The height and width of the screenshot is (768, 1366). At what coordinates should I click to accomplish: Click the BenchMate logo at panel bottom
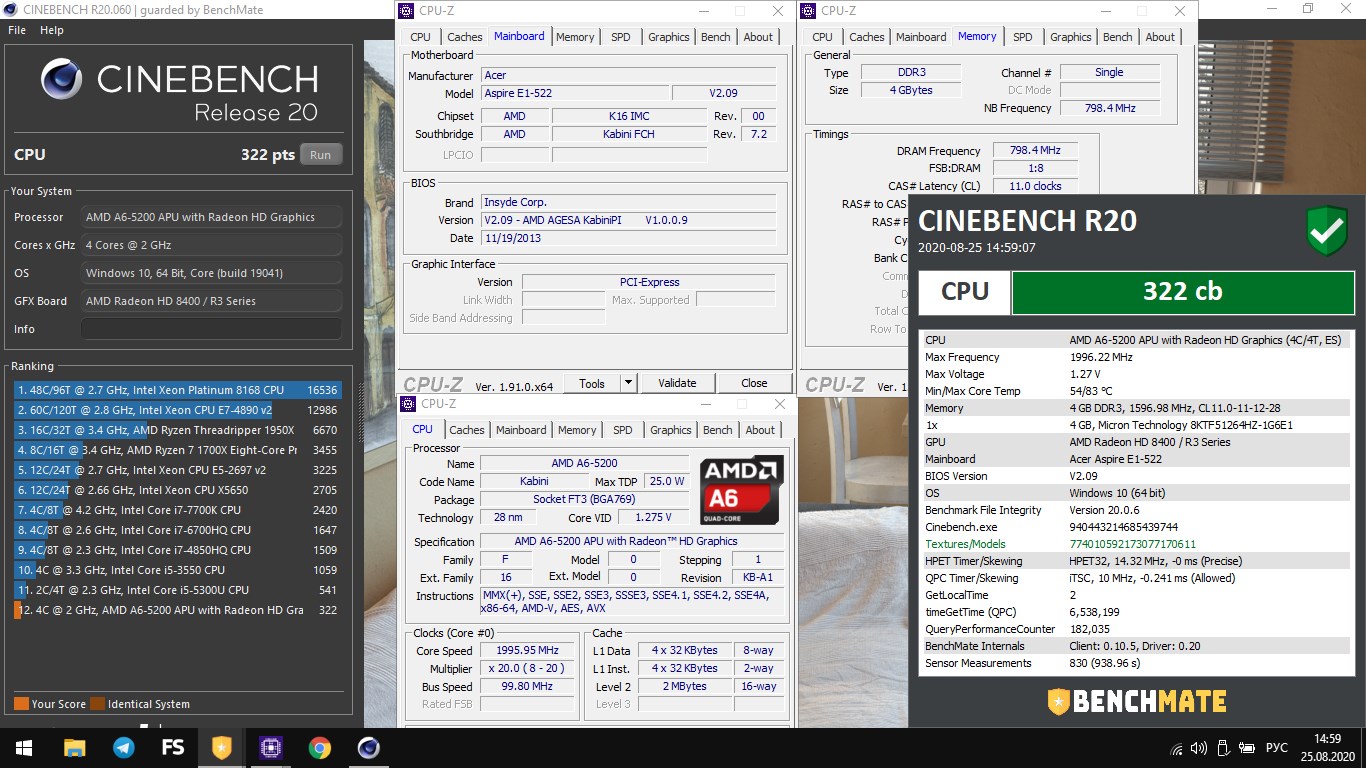click(1136, 700)
